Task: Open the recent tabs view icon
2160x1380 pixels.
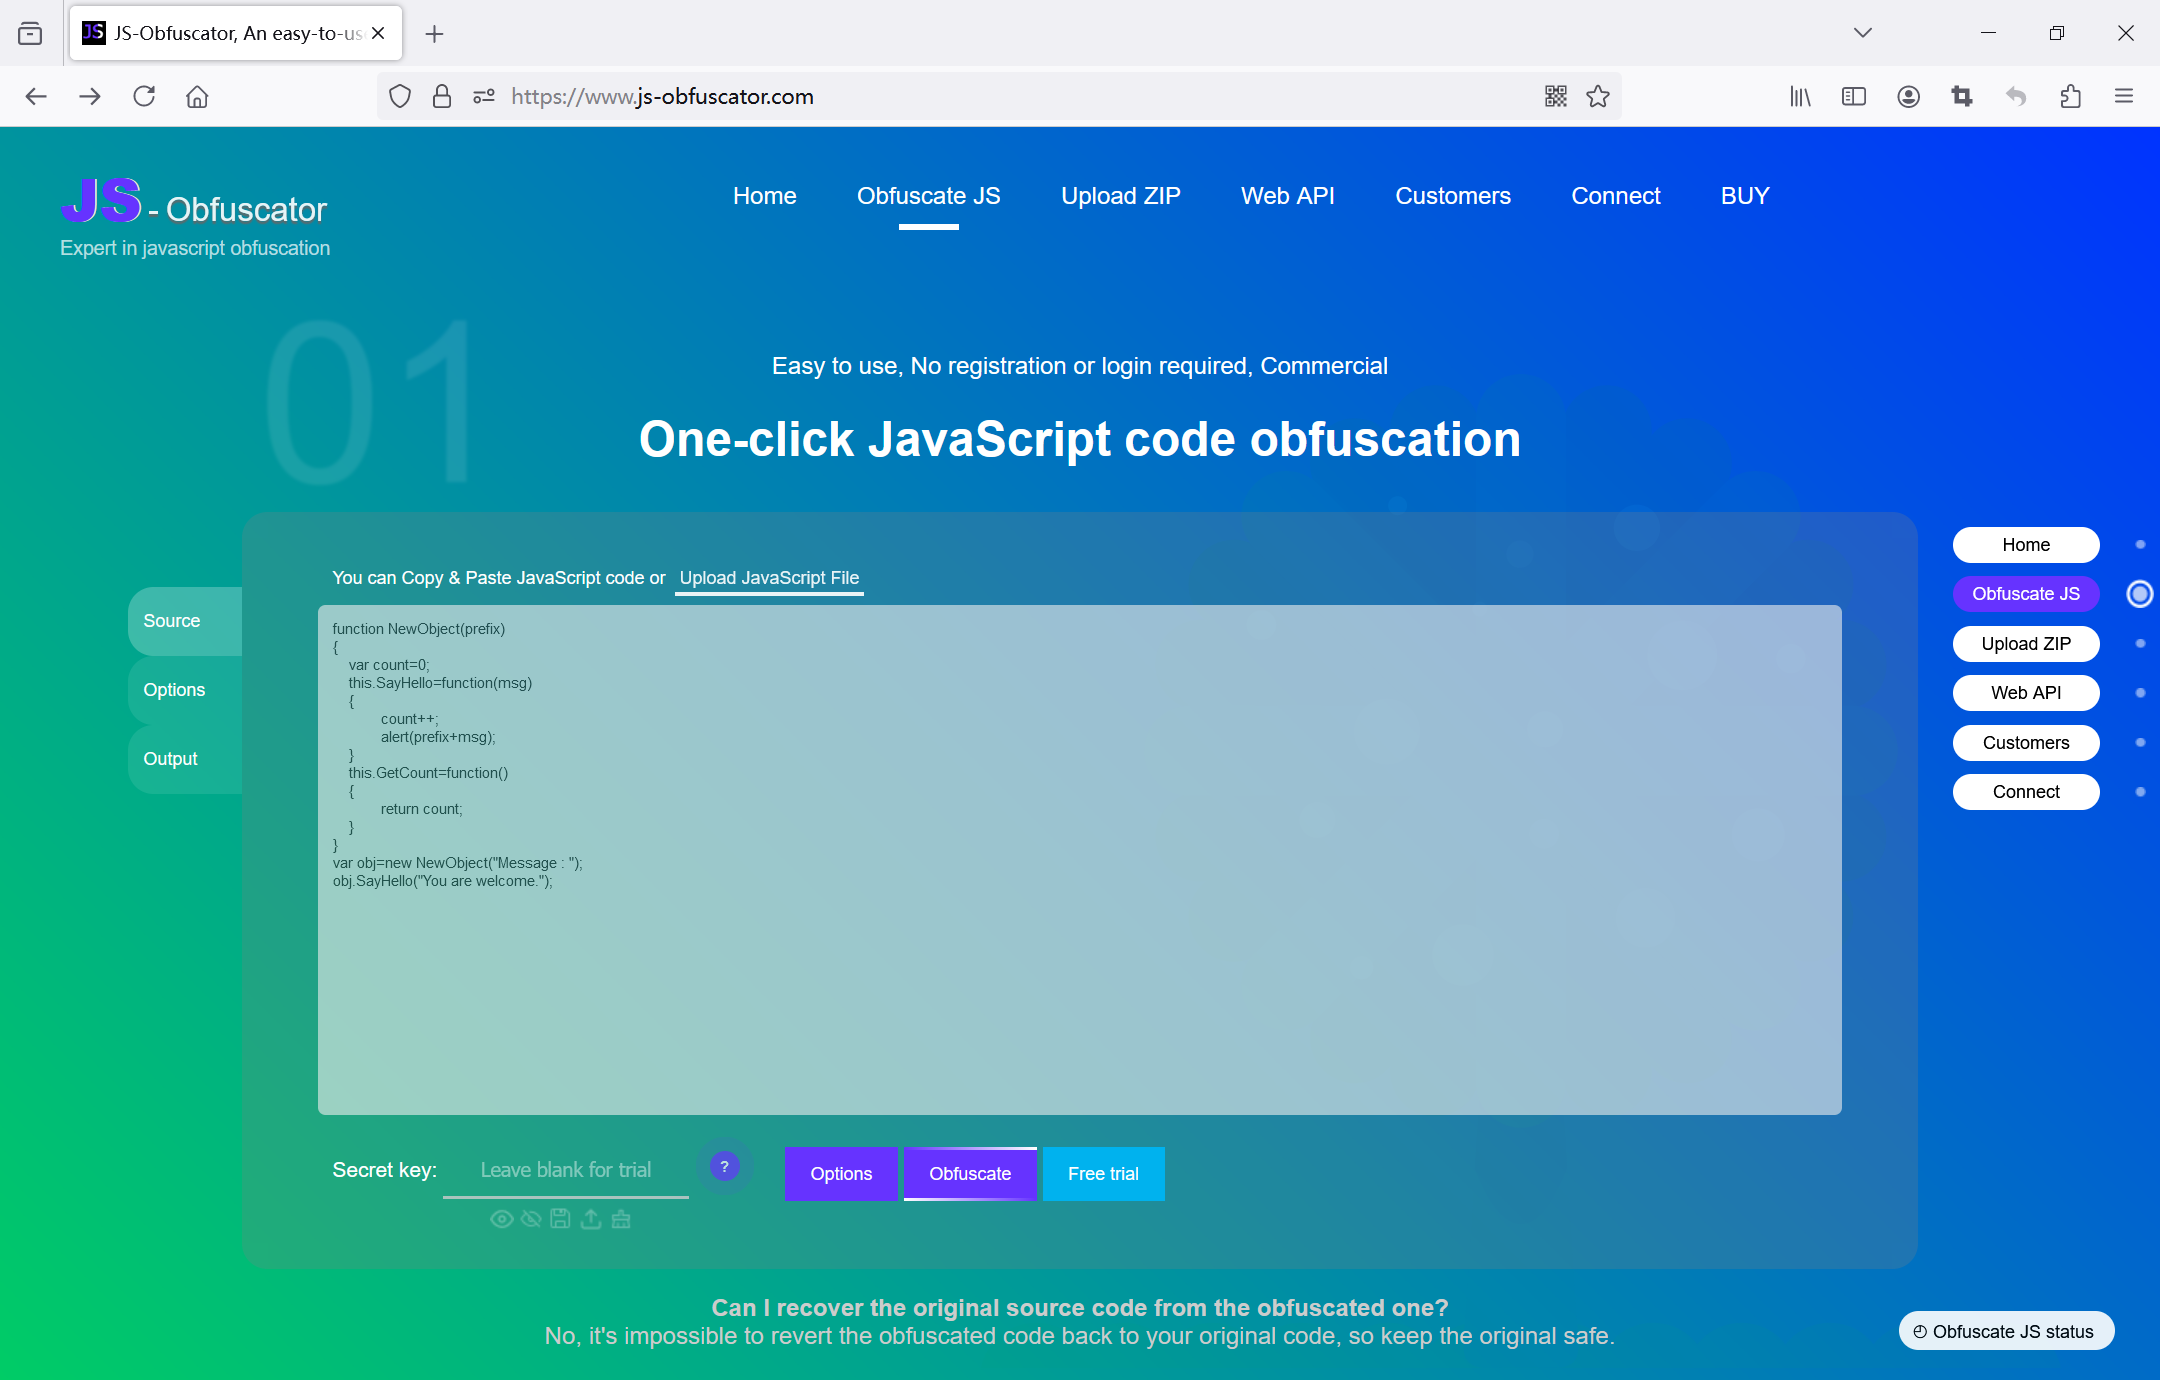Action: pos(30,33)
